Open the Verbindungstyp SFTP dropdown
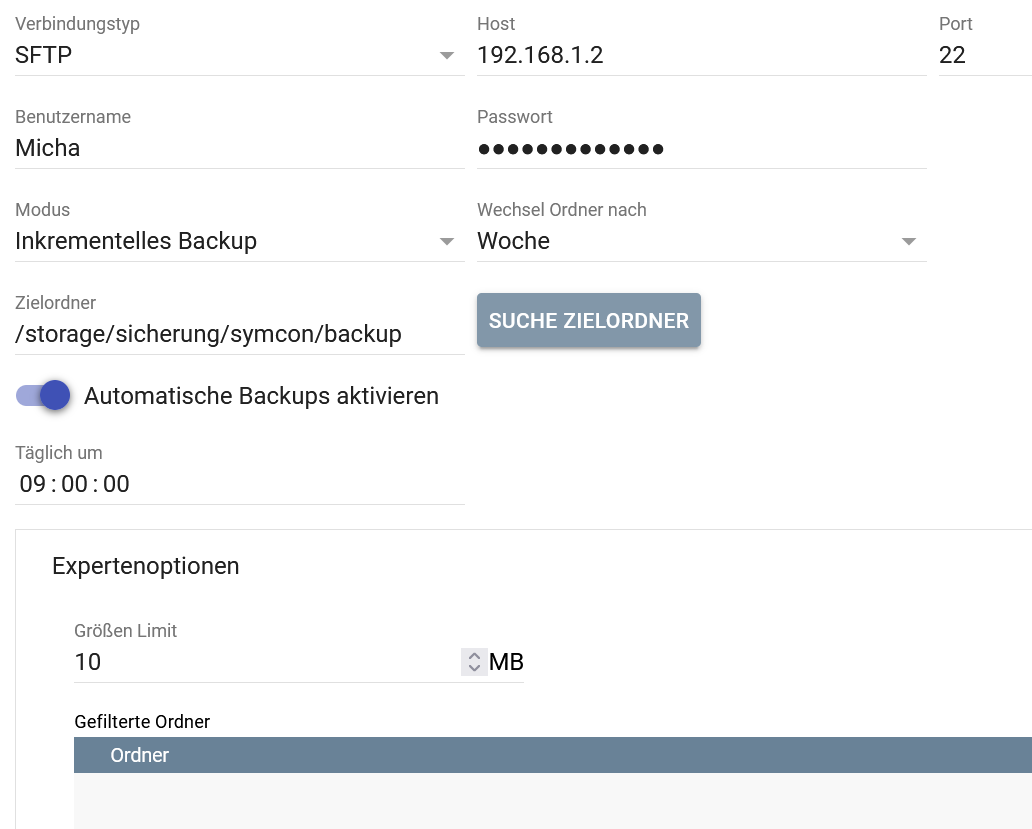1032x829 pixels. point(238,55)
